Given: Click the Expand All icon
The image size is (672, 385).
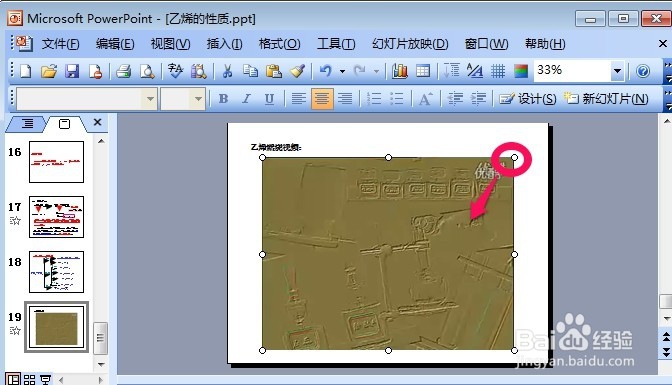Looking at the screenshot, I should 451,71.
